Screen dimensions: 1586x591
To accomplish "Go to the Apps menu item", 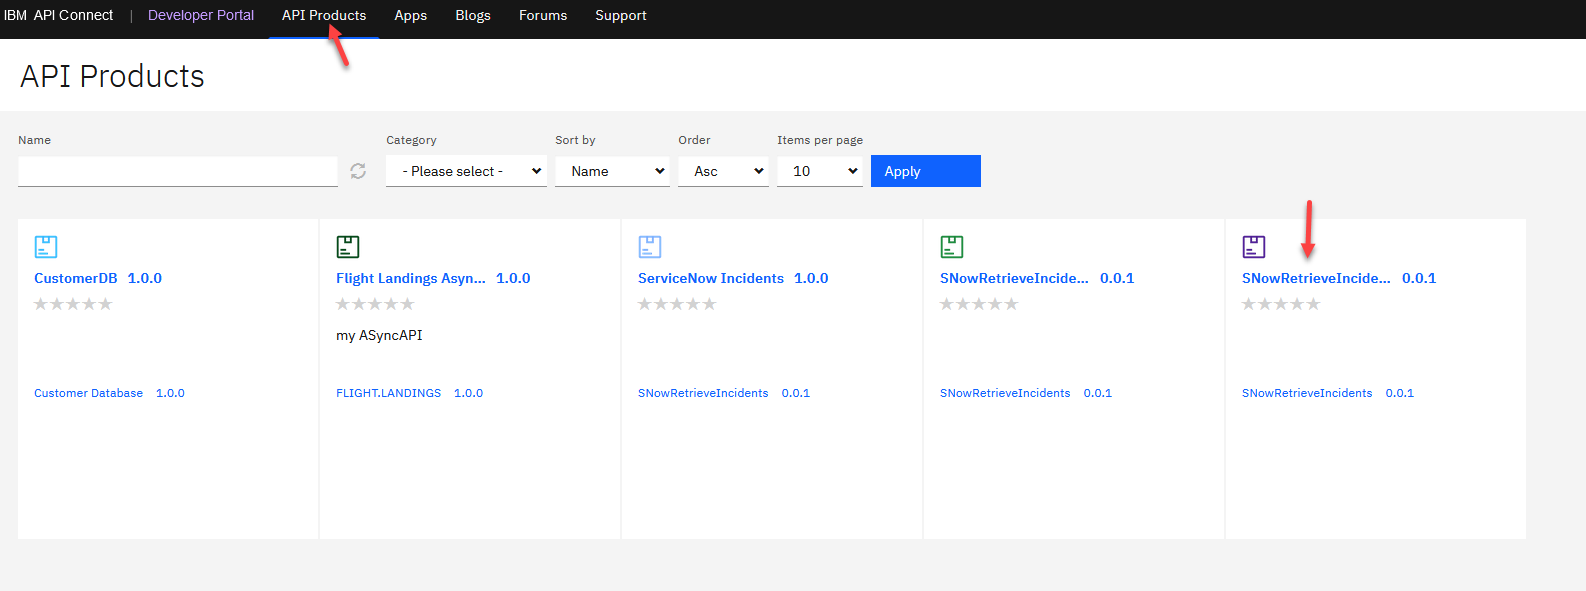I will (410, 16).
